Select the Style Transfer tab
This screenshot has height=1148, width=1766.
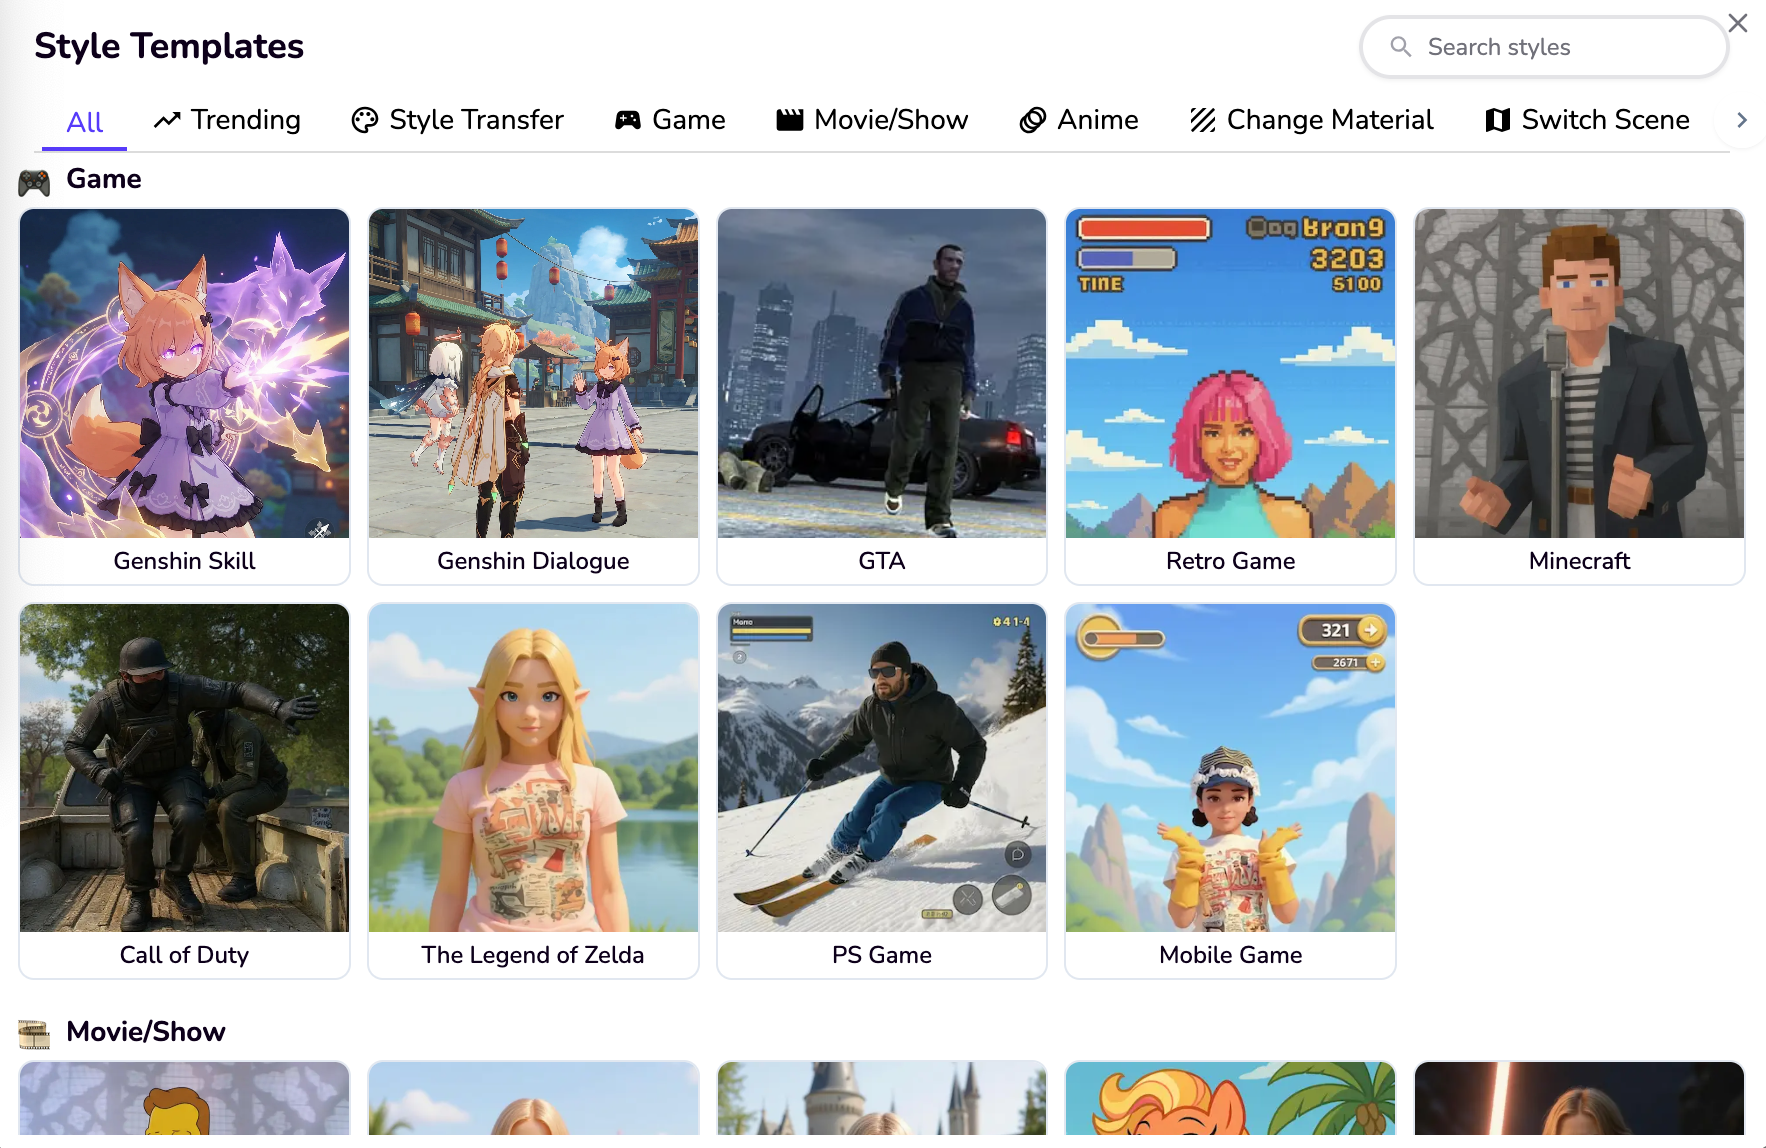[x=458, y=120]
